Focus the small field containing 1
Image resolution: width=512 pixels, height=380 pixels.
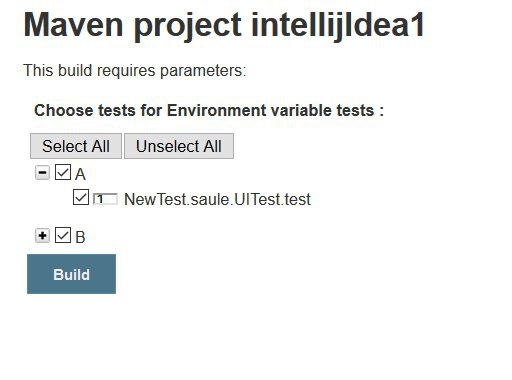(x=105, y=199)
